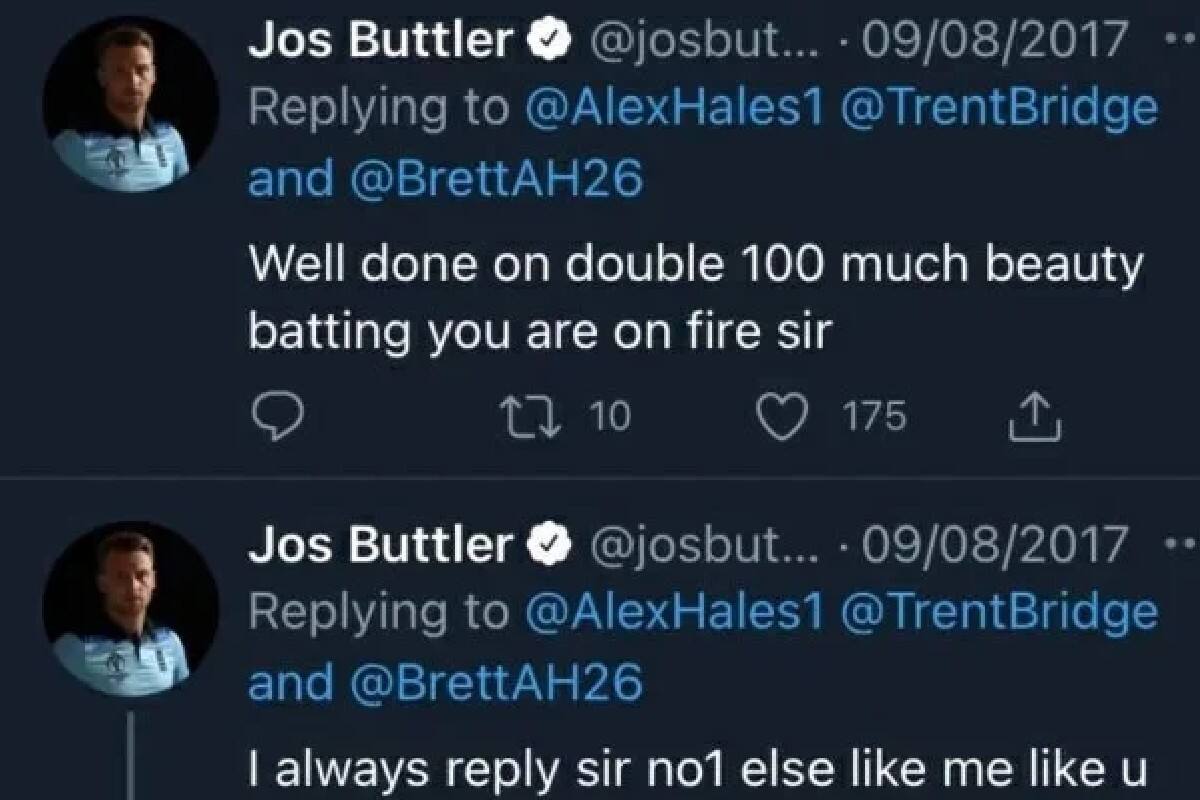The height and width of the screenshot is (800, 1200).
Task: Open @AlexHales1 mention in first tweet
Action: pyautogui.click(x=673, y=110)
